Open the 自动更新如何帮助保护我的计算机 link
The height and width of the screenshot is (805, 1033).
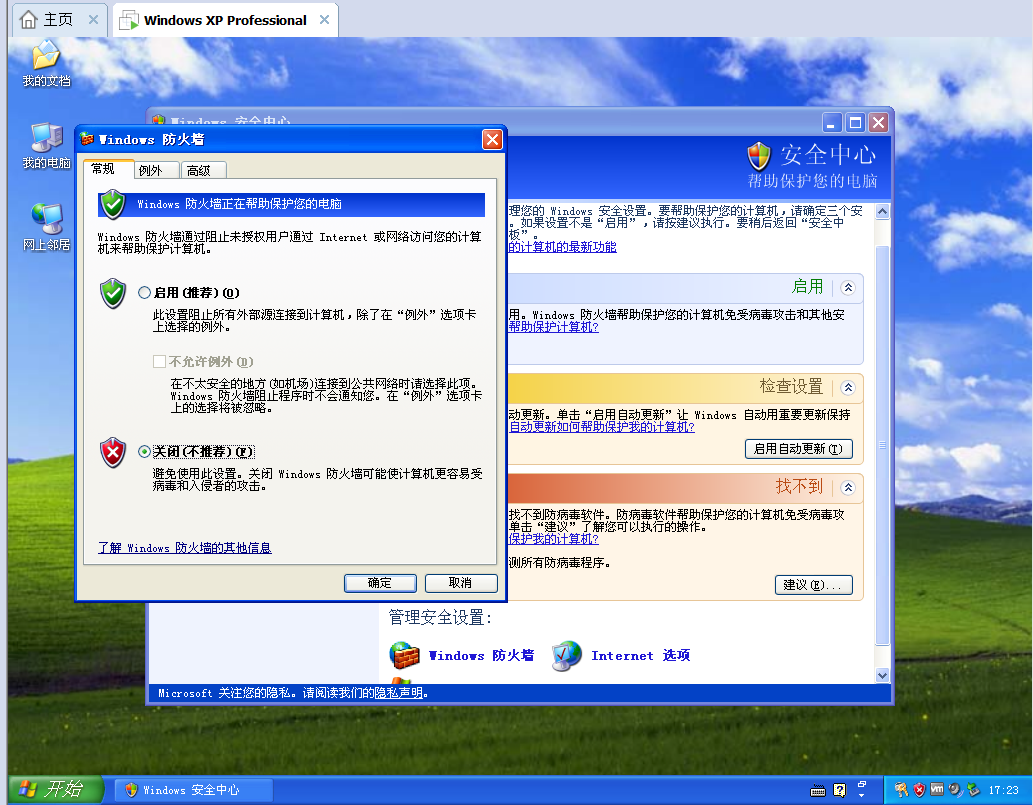pos(601,427)
